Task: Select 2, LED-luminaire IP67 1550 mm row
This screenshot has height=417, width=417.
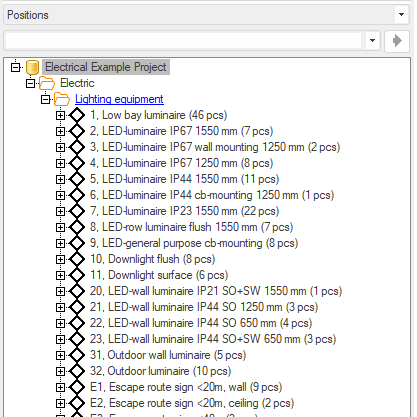Action: 182,131
